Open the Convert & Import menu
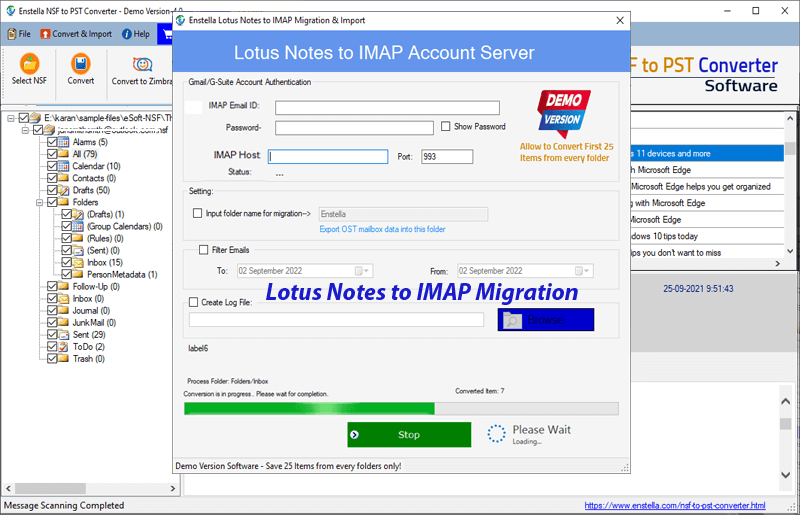Image resolution: width=800 pixels, height=515 pixels. [x=76, y=34]
